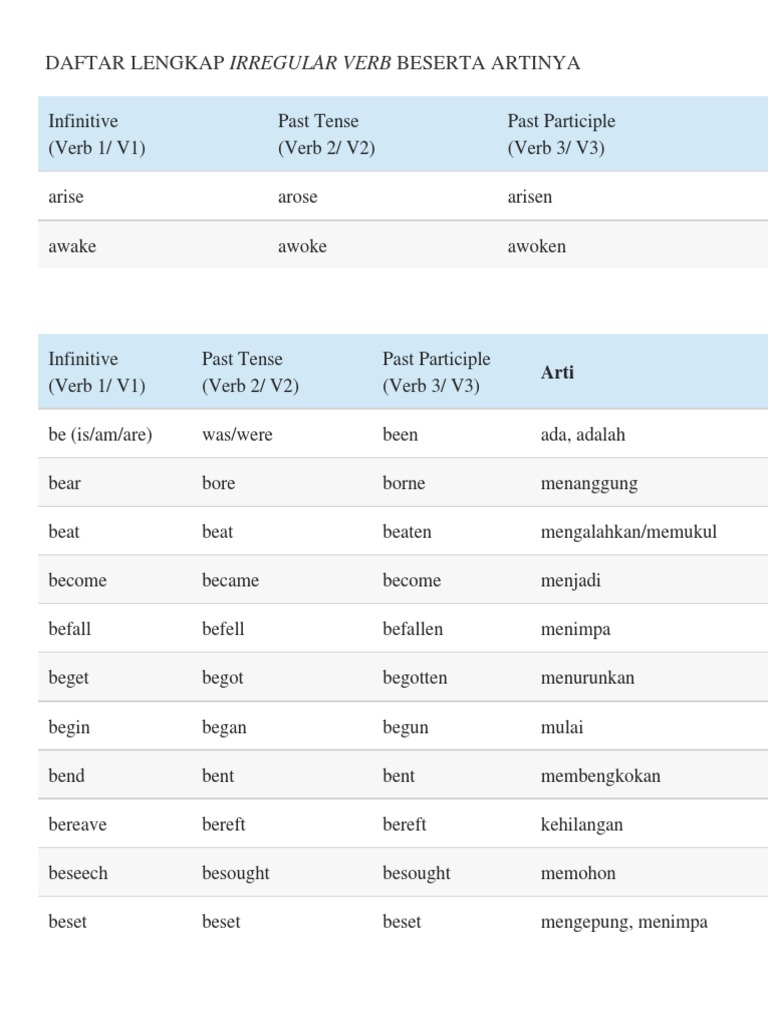This screenshot has height=1024, width=768.
Task: Click the word 'borne'
Action: (403, 484)
